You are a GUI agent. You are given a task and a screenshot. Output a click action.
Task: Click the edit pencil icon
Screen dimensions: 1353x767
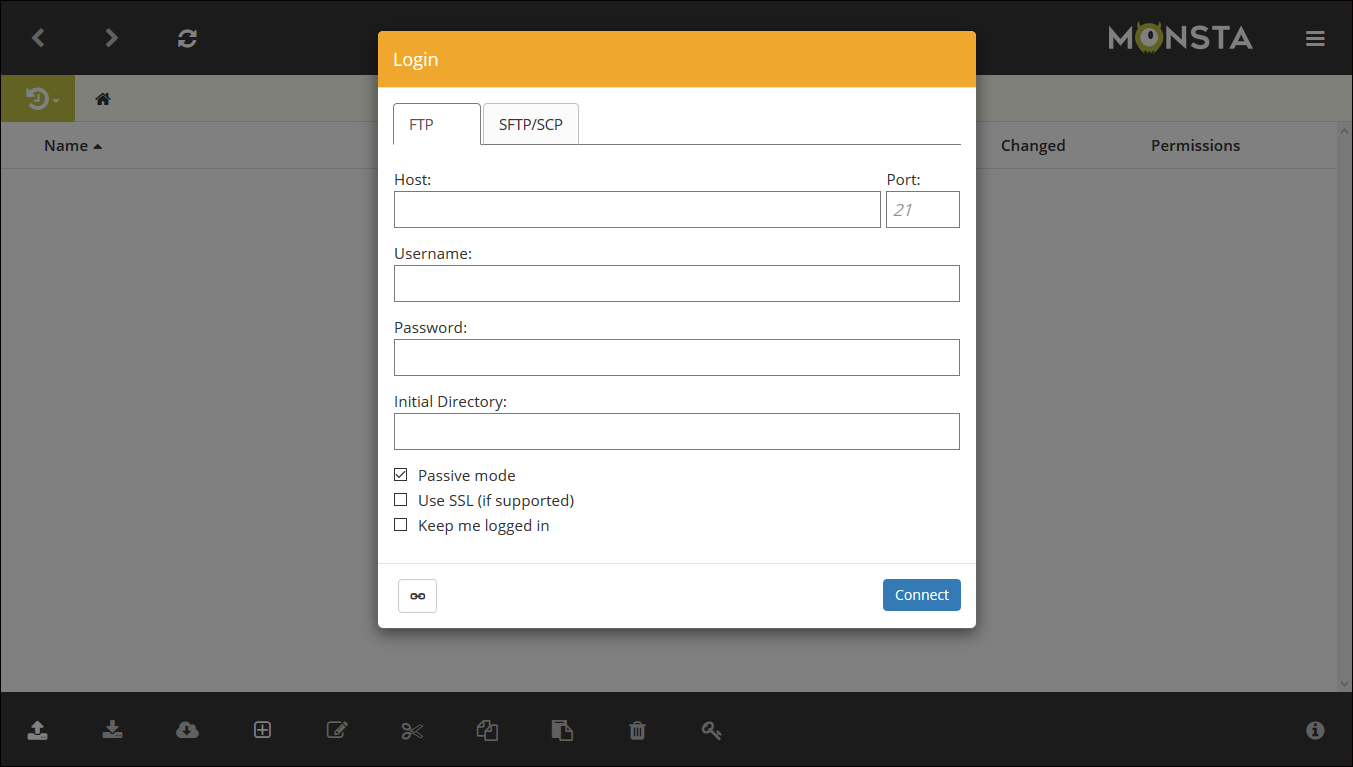pyautogui.click(x=337, y=730)
